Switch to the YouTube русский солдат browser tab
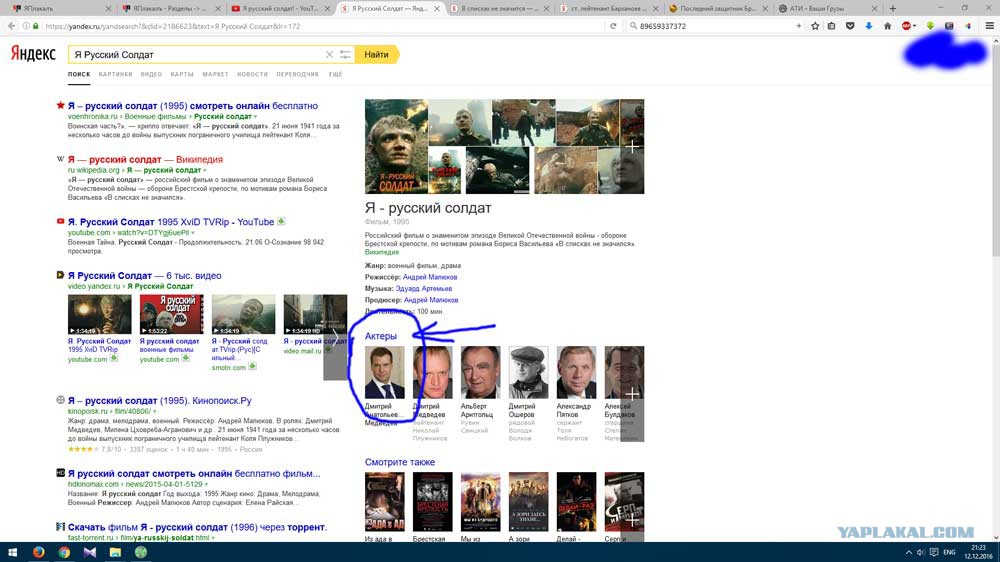The image size is (1000, 562). coord(279,8)
